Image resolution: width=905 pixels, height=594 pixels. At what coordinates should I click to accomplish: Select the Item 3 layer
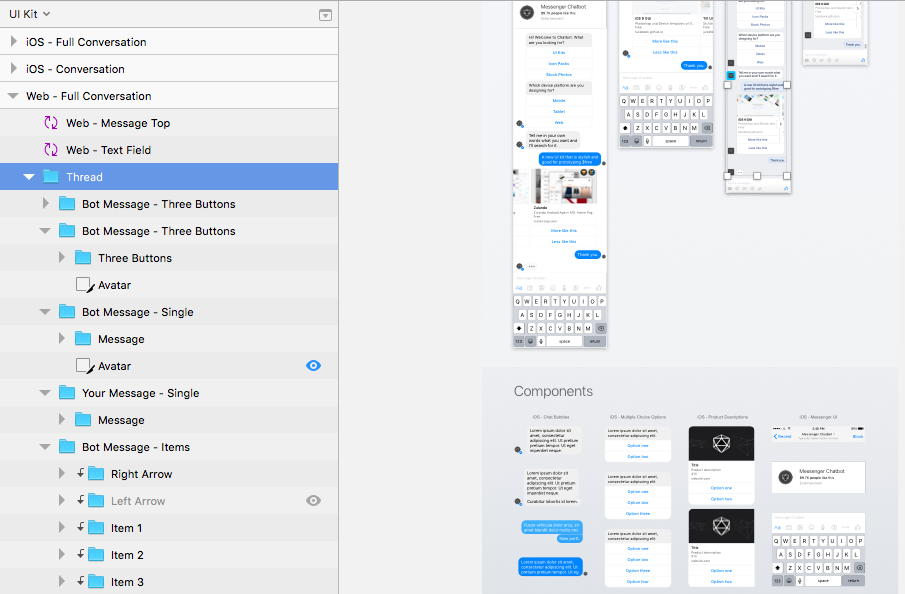[x=127, y=582]
